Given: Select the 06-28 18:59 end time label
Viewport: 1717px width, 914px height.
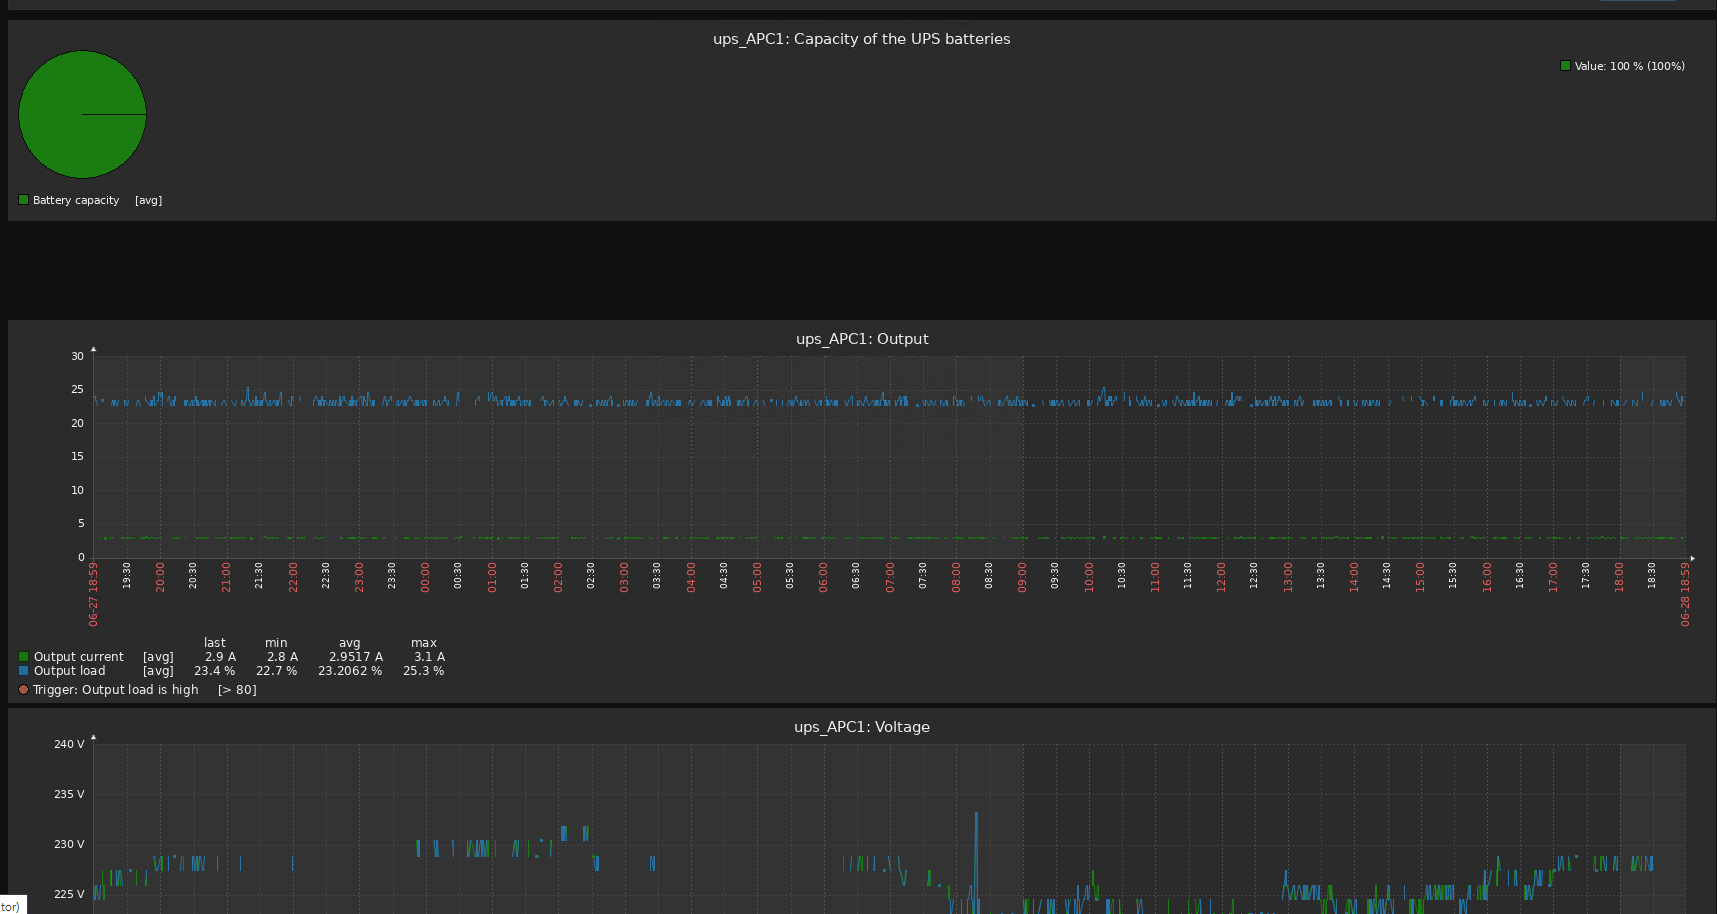Looking at the screenshot, I should pyautogui.click(x=1685, y=594).
